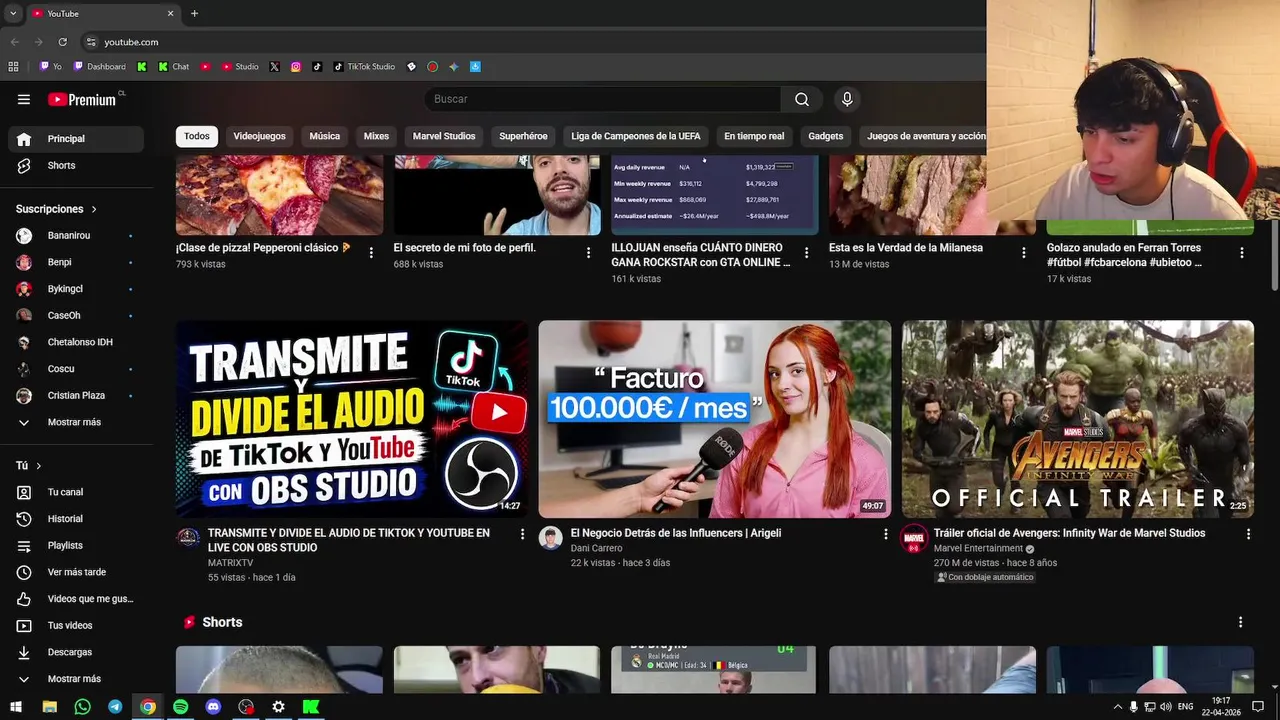This screenshot has height=720, width=1280.
Task: Select the Superhéroe filter chip
Action: coord(523,136)
